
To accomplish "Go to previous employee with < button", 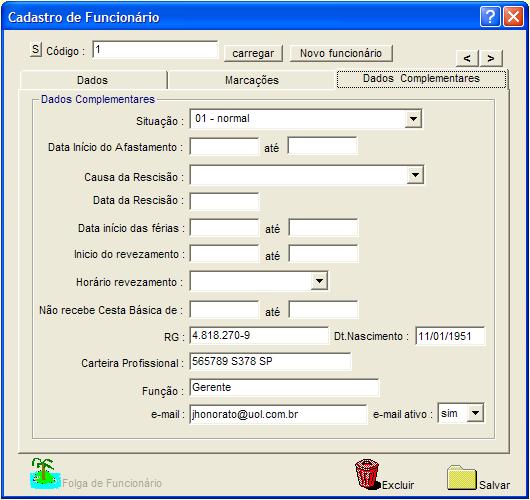I will pos(467,58).
